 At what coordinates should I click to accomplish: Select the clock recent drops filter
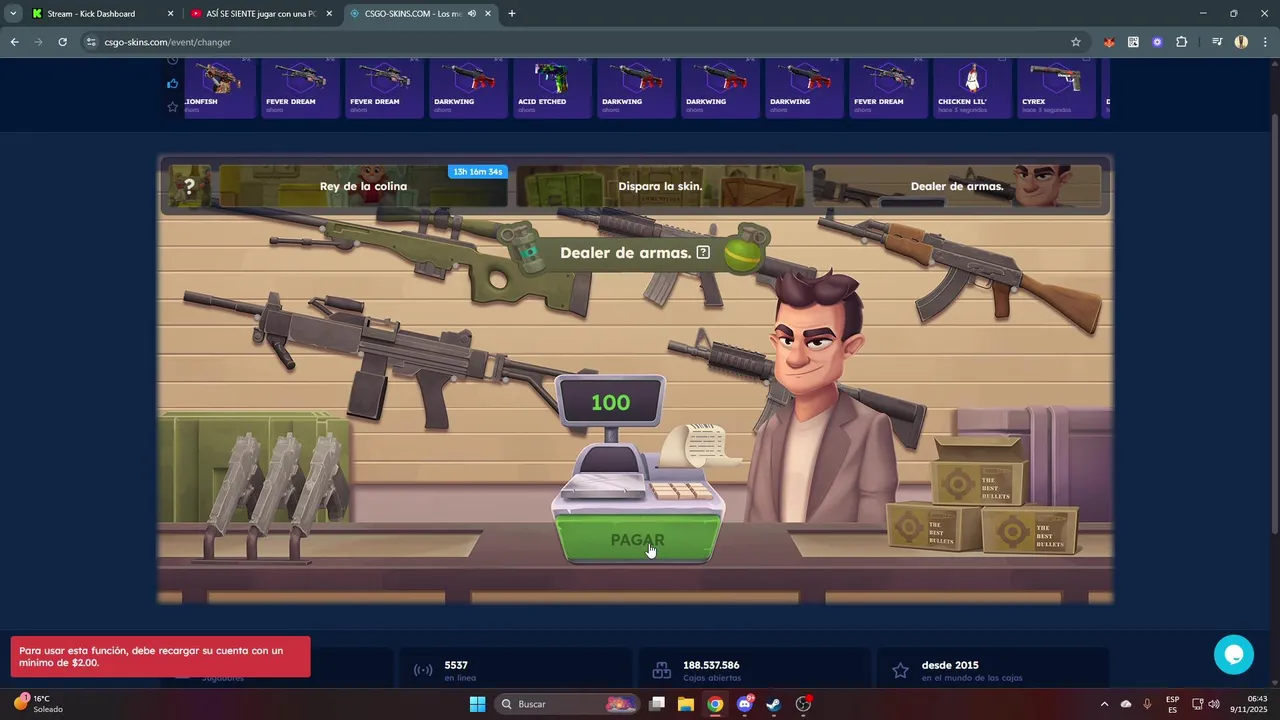[172, 60]
